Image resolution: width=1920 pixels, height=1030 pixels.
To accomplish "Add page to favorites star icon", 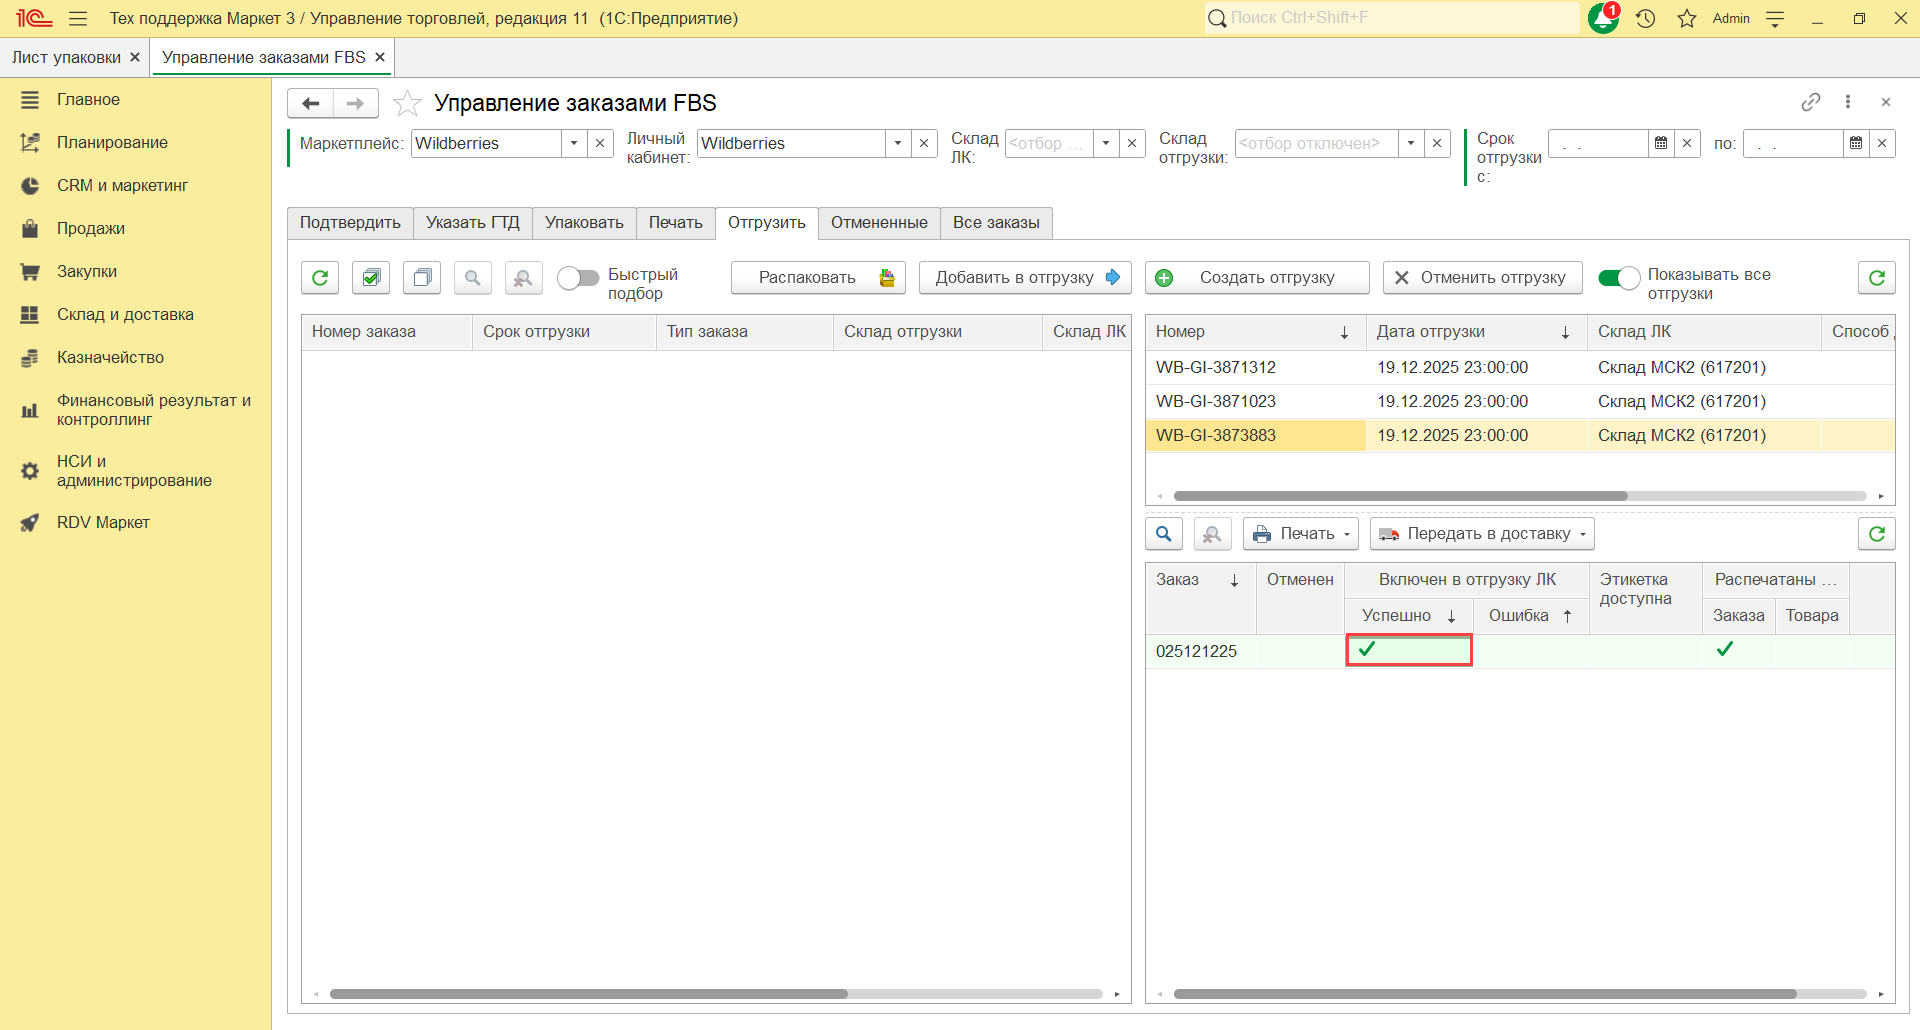I will tap(407, 103).
